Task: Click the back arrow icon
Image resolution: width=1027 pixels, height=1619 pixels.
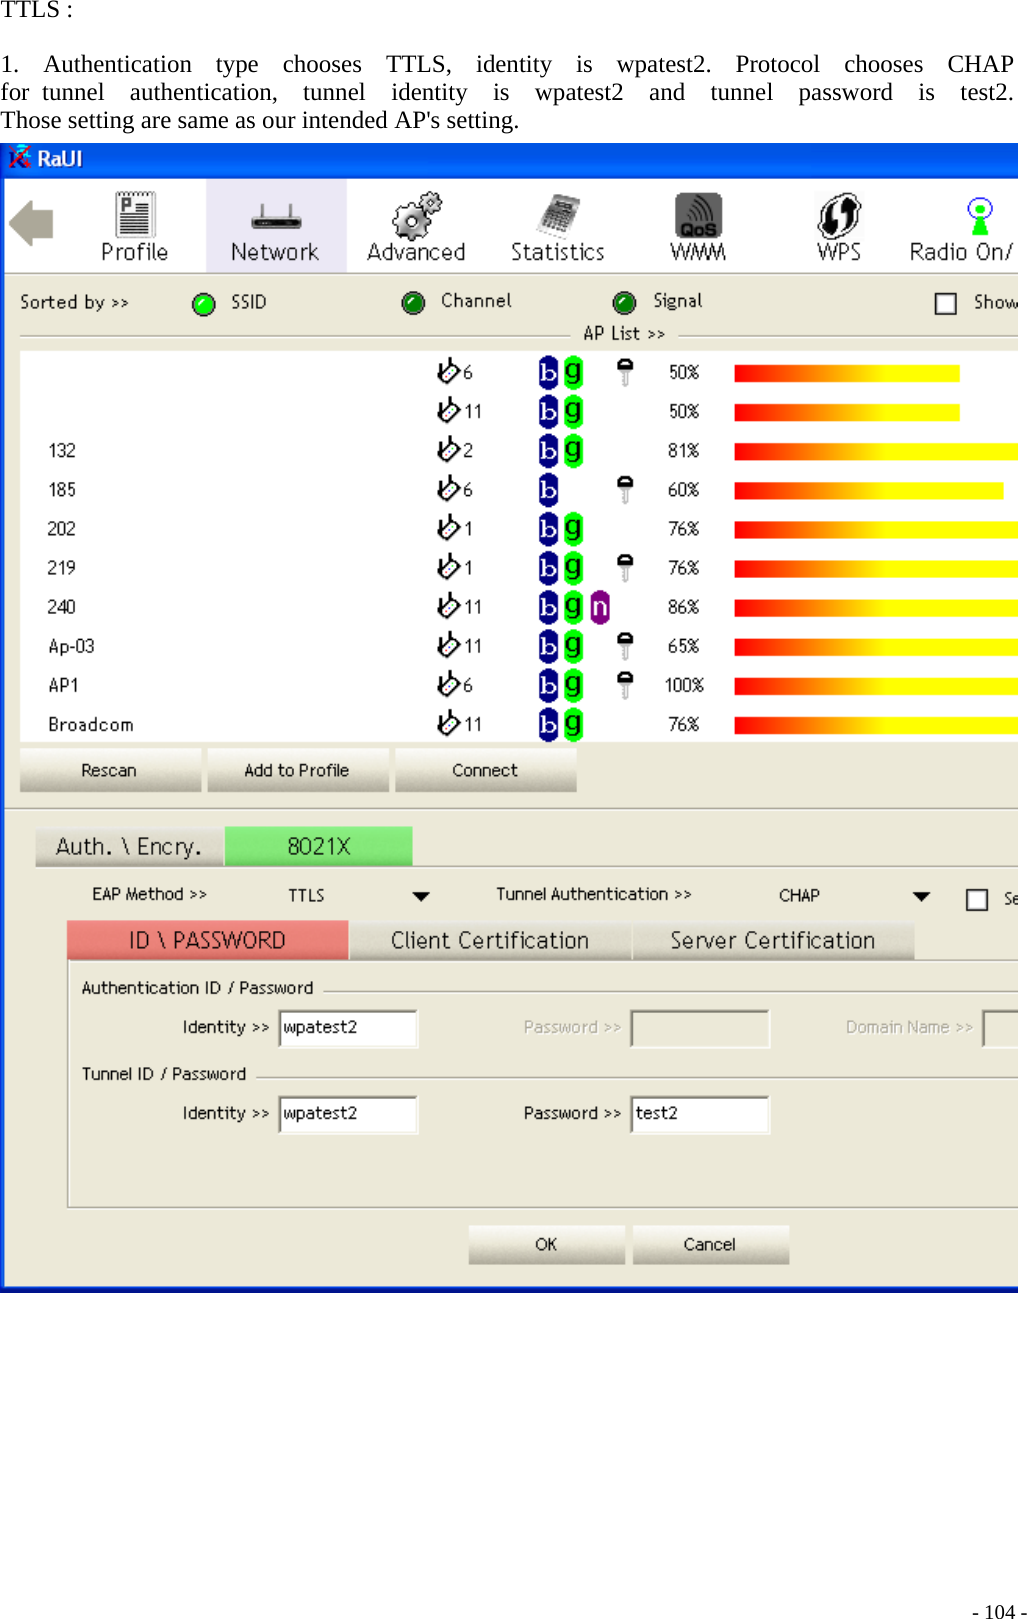Action: pyautogui.click(x=32, y=223)
